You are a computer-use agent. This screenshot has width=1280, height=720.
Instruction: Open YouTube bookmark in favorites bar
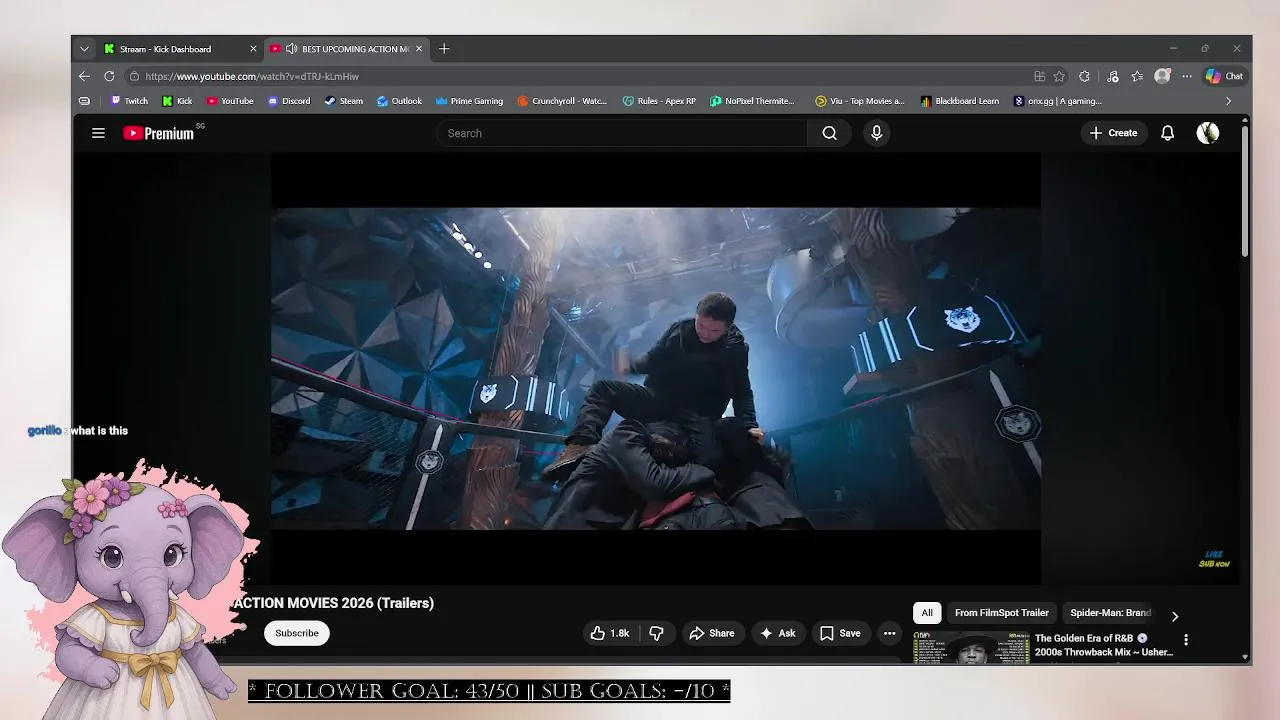(230, 101)
